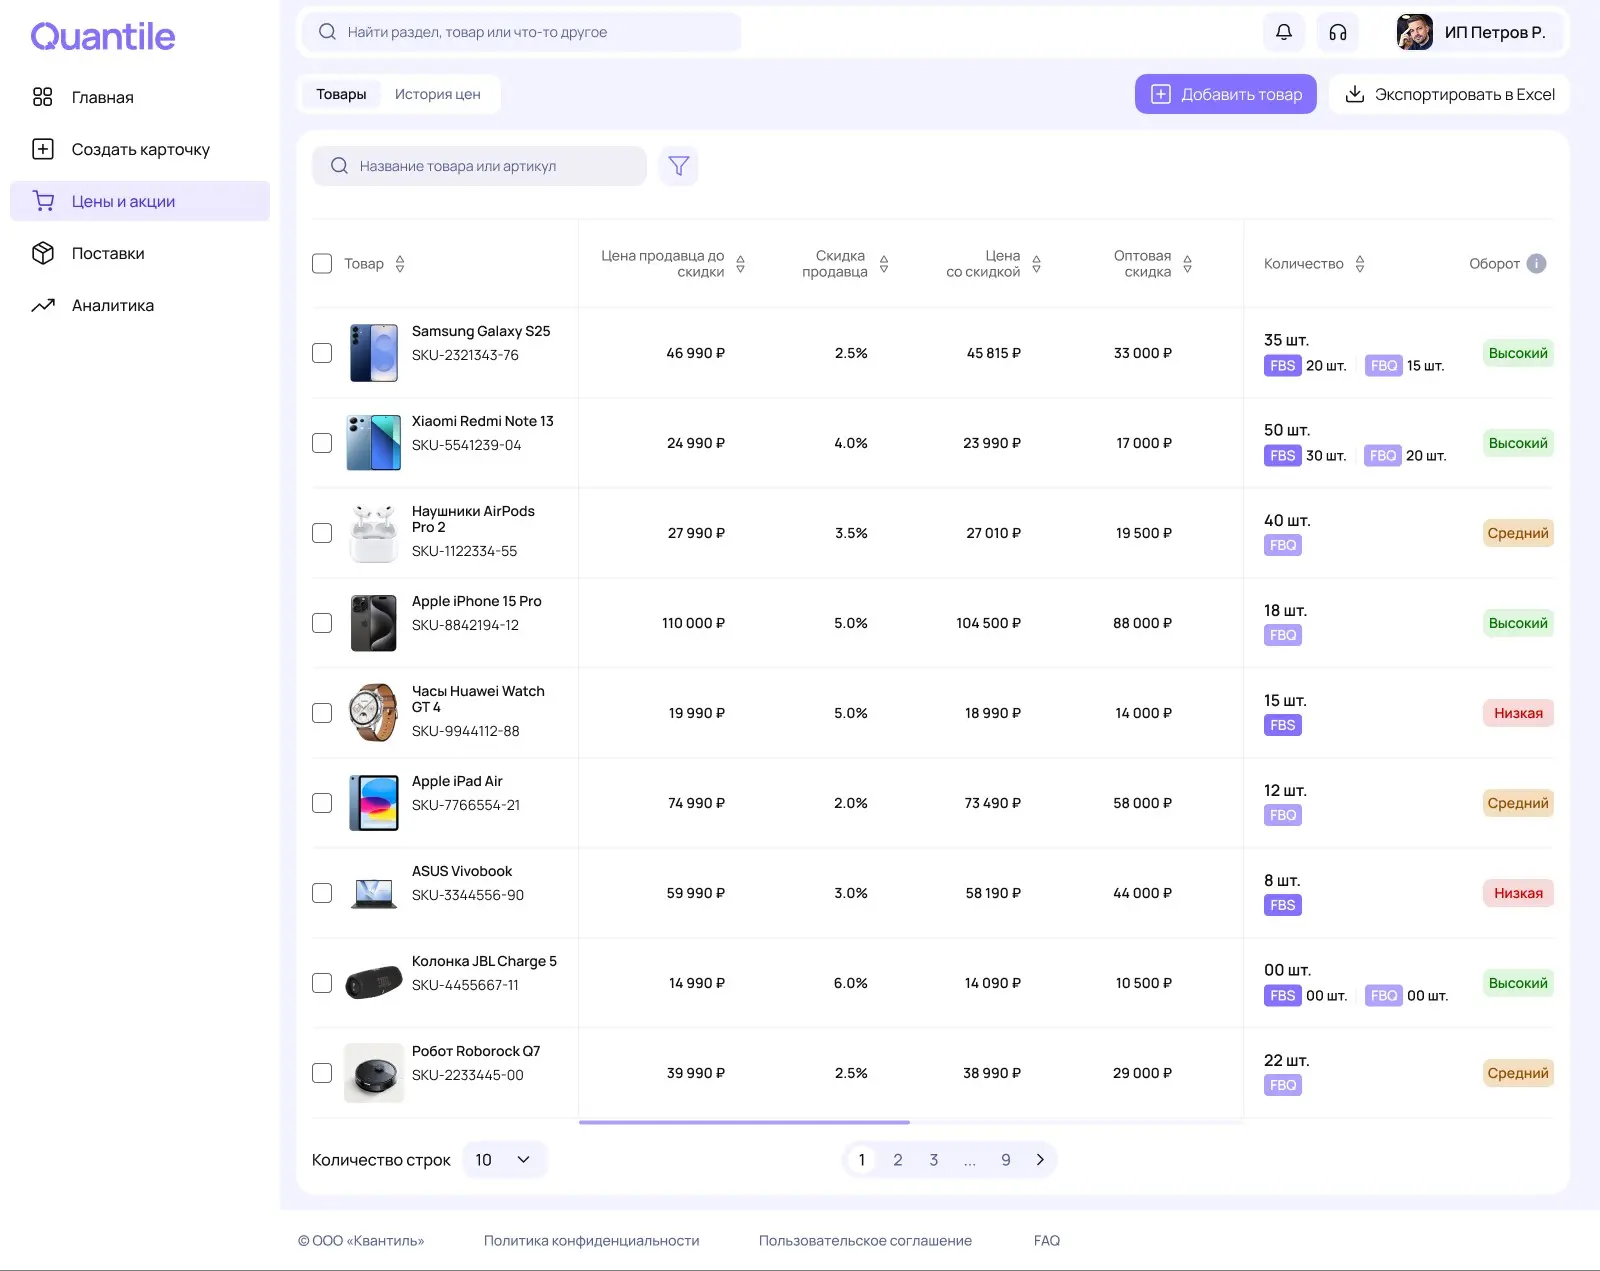Open the Количество строк dropdown
The width and height of the screenshot is (1600, 1271).
(x=504, y=1160)
